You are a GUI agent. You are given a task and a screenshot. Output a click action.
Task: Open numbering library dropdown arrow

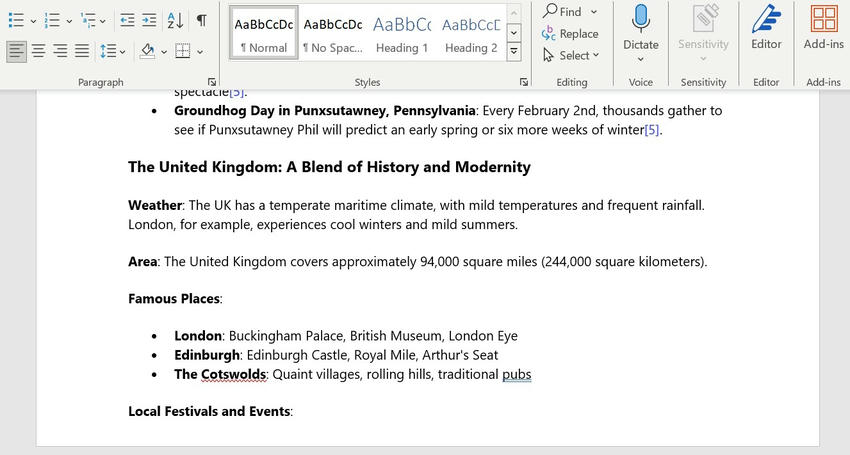coord(69,21)
